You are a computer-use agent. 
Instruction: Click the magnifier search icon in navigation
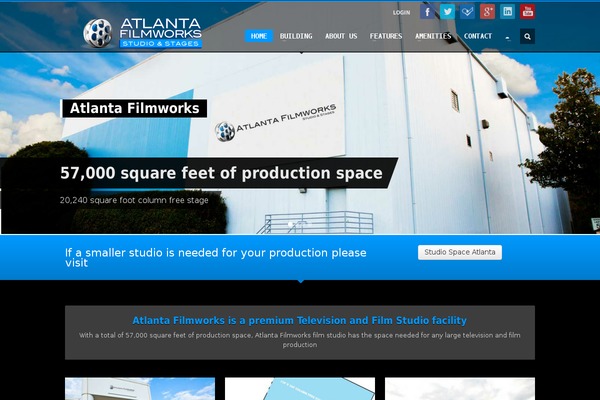(527, 36)
